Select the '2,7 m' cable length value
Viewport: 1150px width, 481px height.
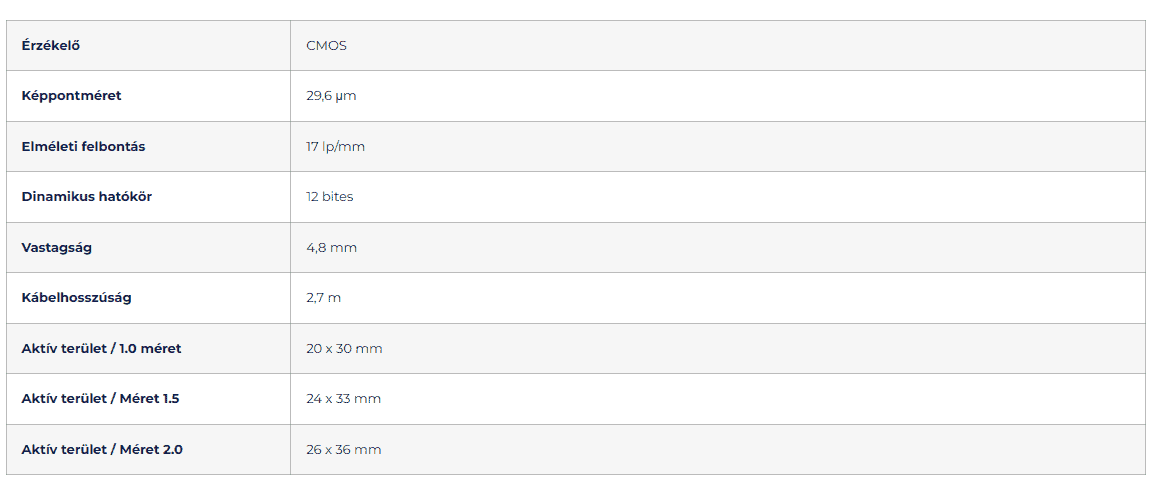click(x=324, y=298)
